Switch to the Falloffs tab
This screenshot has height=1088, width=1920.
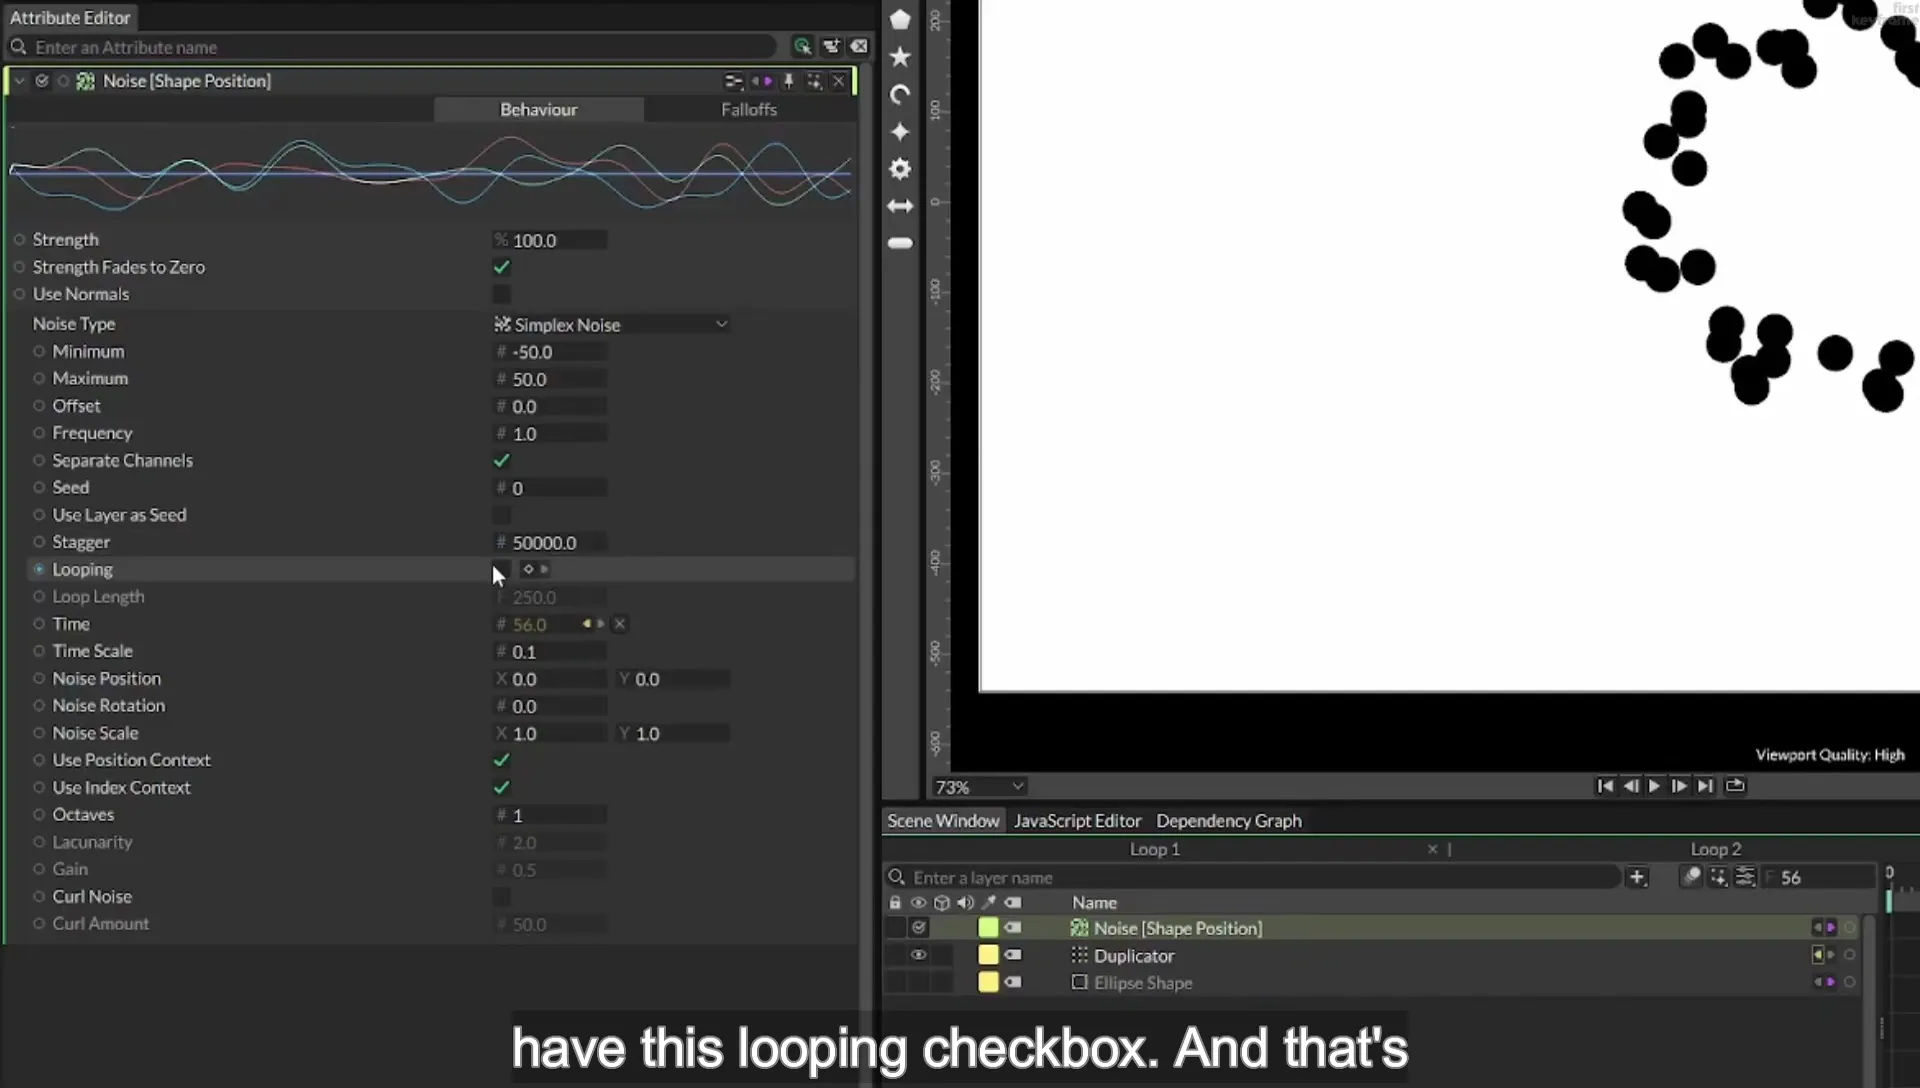pos(749,110)
